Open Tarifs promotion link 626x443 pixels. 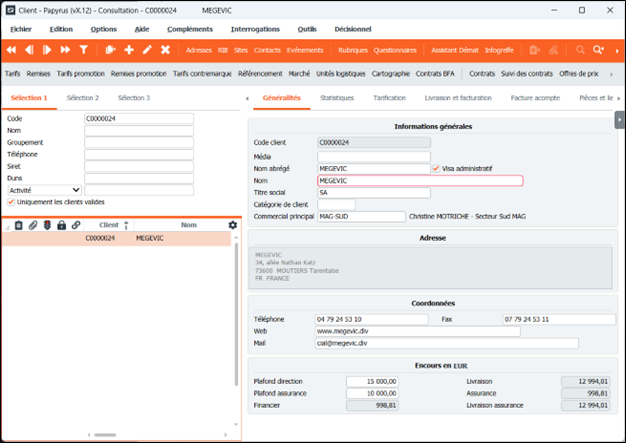coord(83,73)
